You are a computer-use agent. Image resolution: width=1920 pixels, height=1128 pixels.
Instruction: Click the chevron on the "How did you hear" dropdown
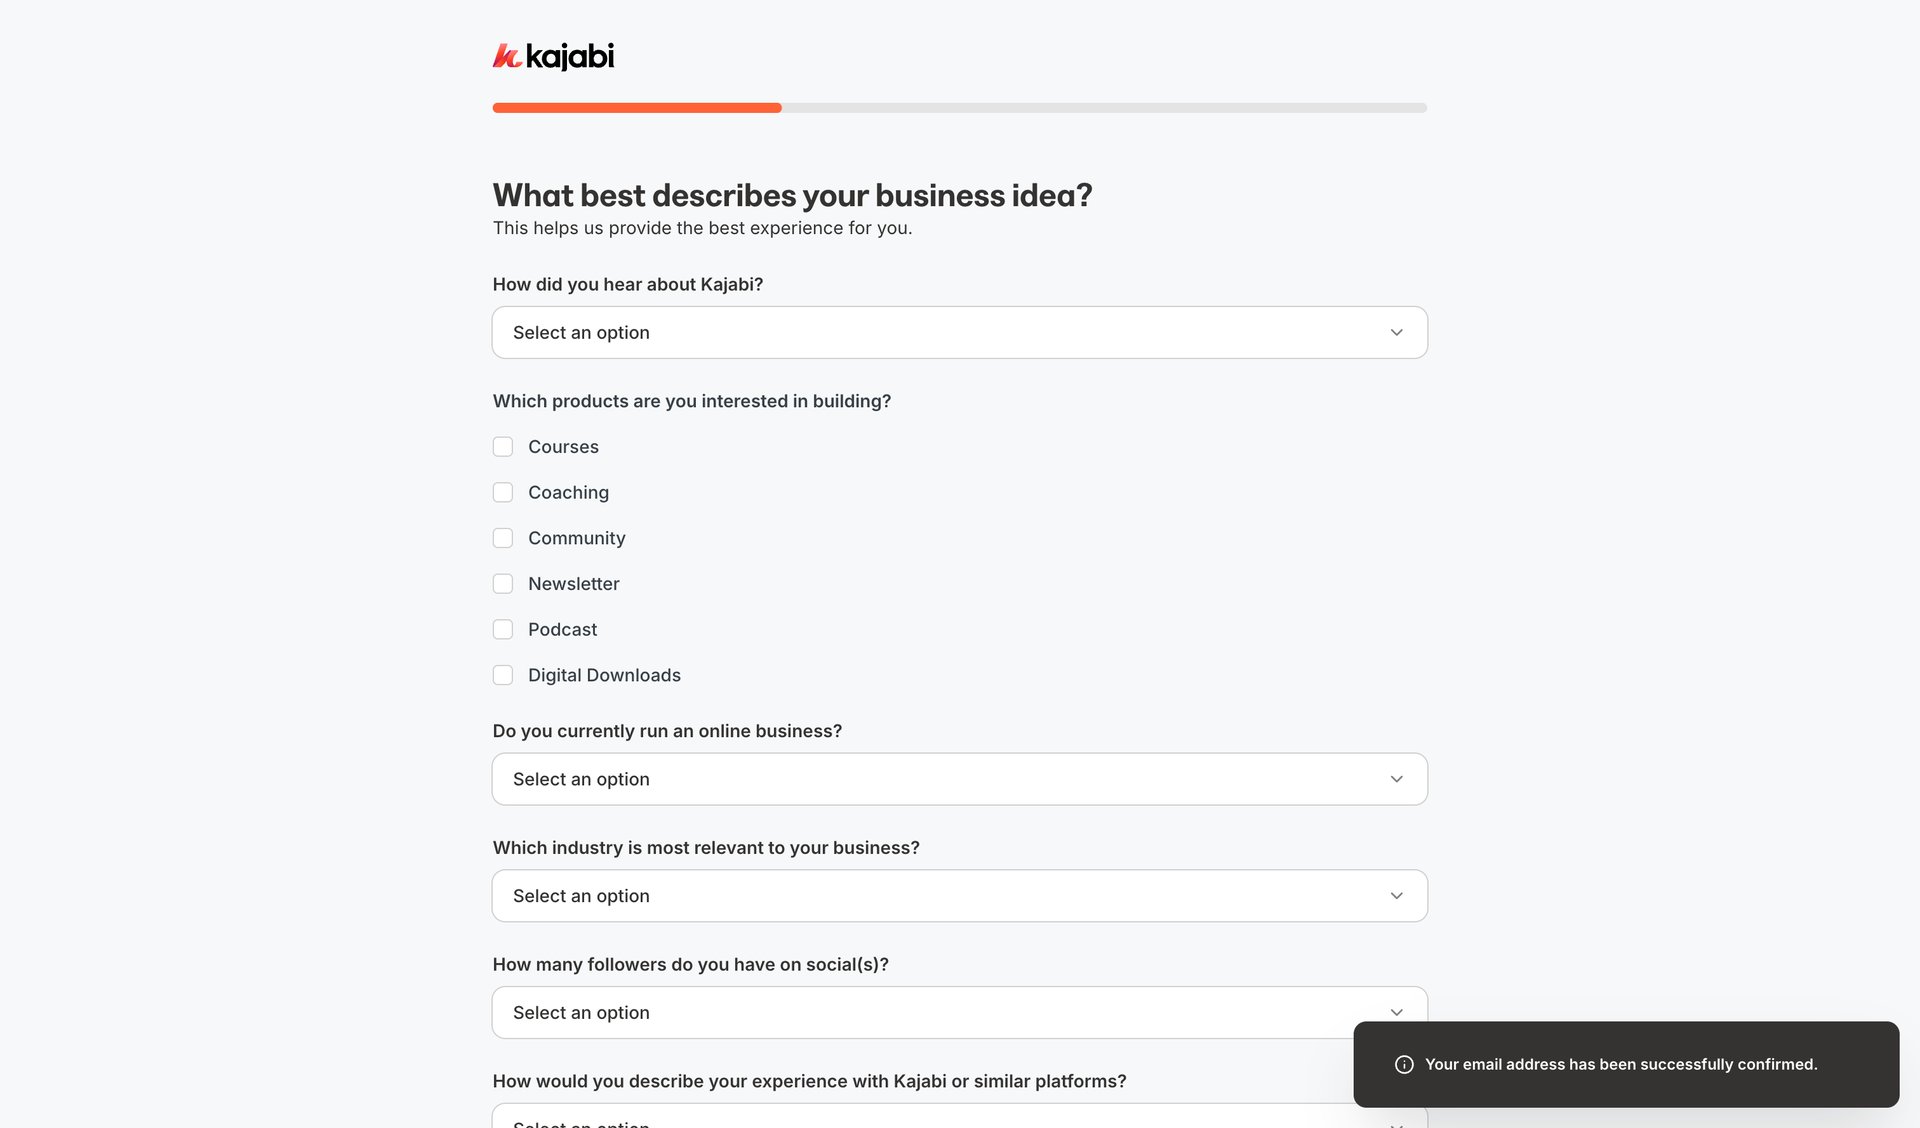1396,332
